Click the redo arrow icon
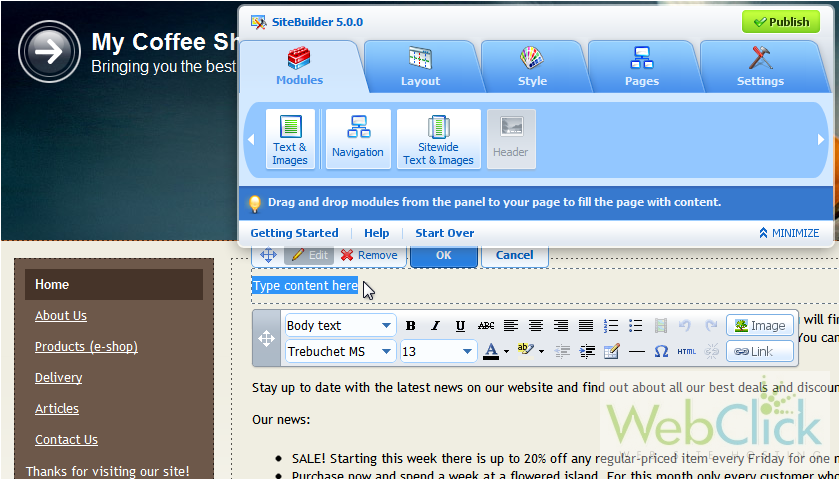This screenshot has height=480, width=840. click(x=711, y=326)
